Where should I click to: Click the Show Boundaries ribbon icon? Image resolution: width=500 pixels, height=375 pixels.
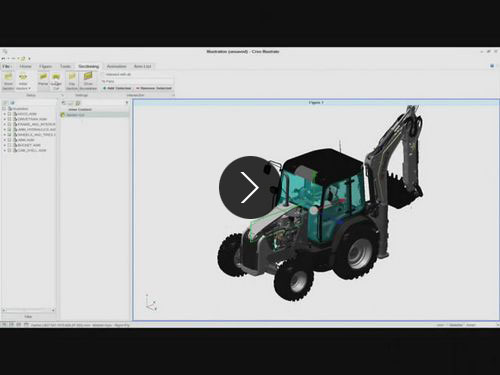pos(88,76)
